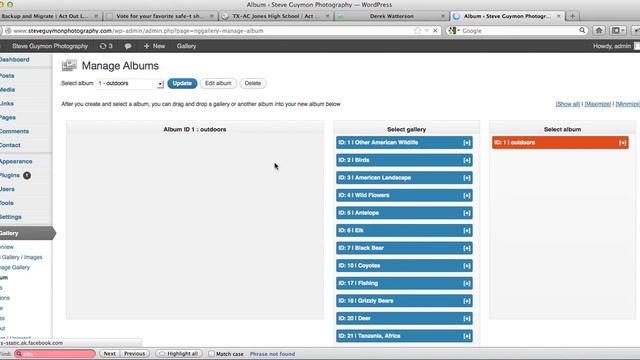640x360 pixels.
Task: Toggle the Match case checkbox
Action: (x=211, y=353)
